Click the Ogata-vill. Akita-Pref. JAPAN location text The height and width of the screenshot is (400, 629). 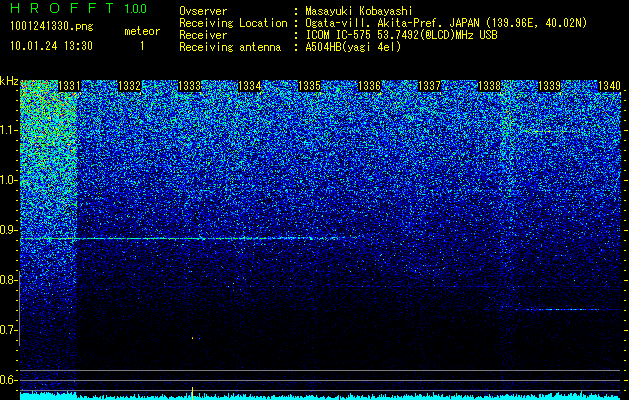(446, 23)
